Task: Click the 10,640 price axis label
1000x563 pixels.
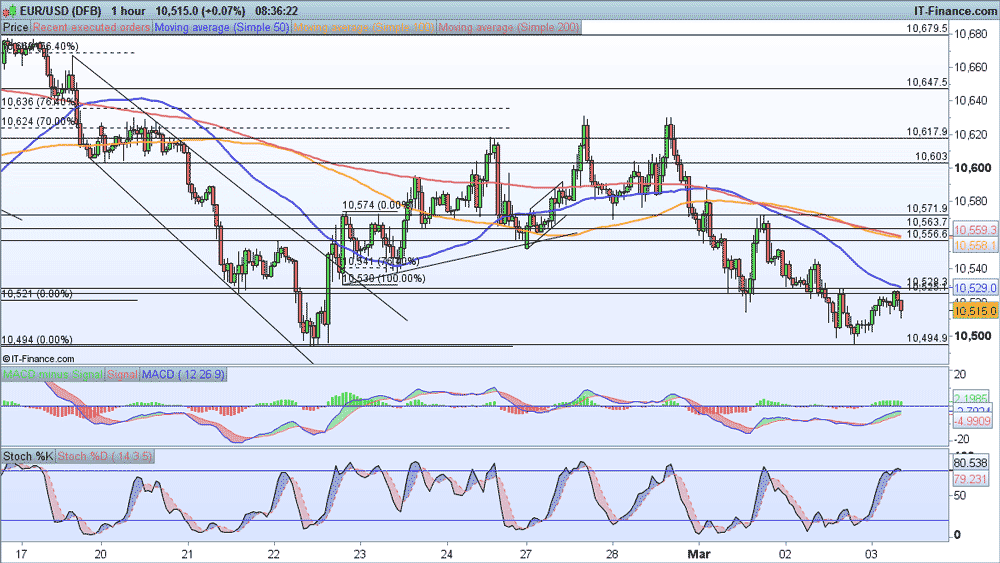Action: tap(973, 101)
